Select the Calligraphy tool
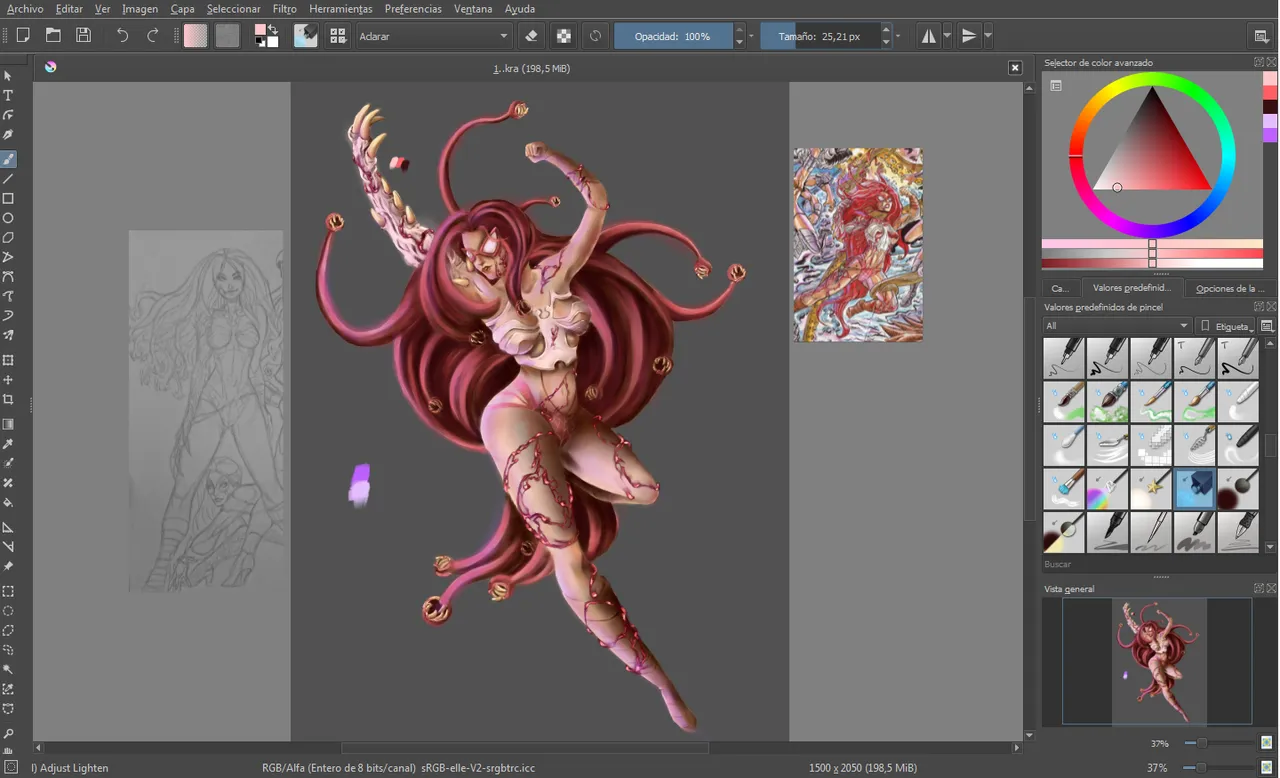Screen dimensions: 1280x778 tap(8, 135)
